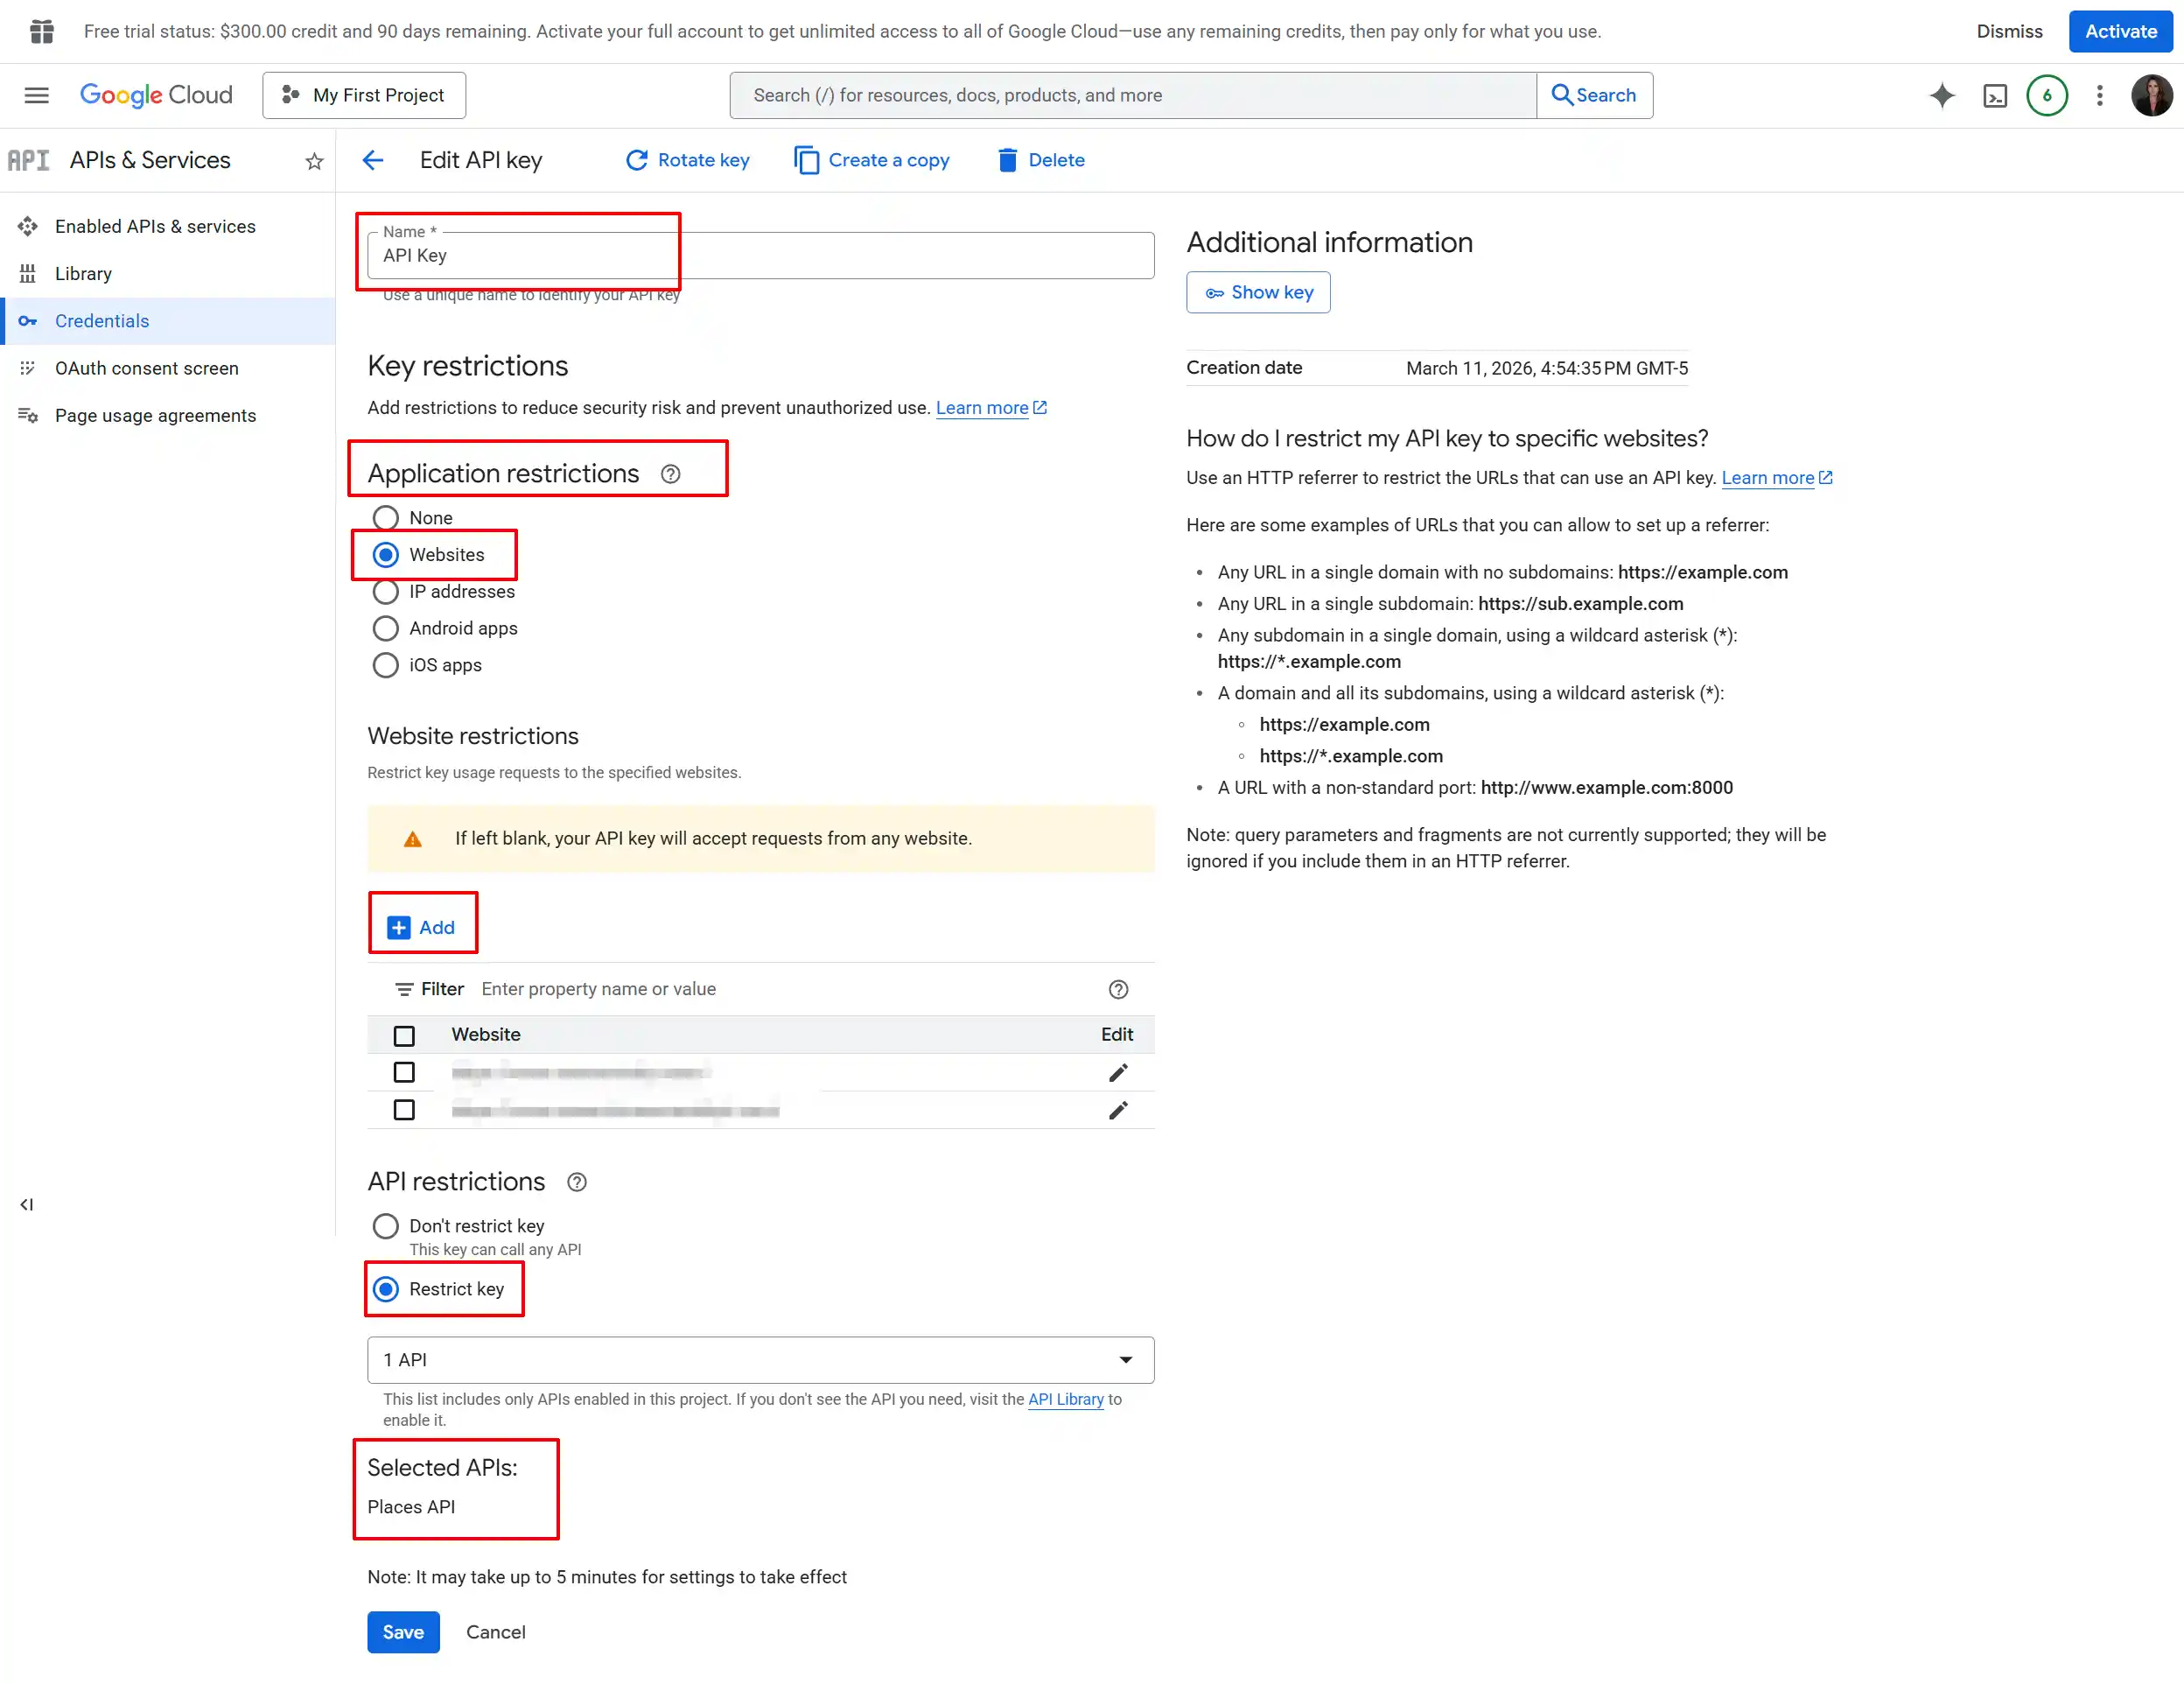Screen dimensions: 2184x1684
Task: Open the My First Project selector
Action: [364, 95]
